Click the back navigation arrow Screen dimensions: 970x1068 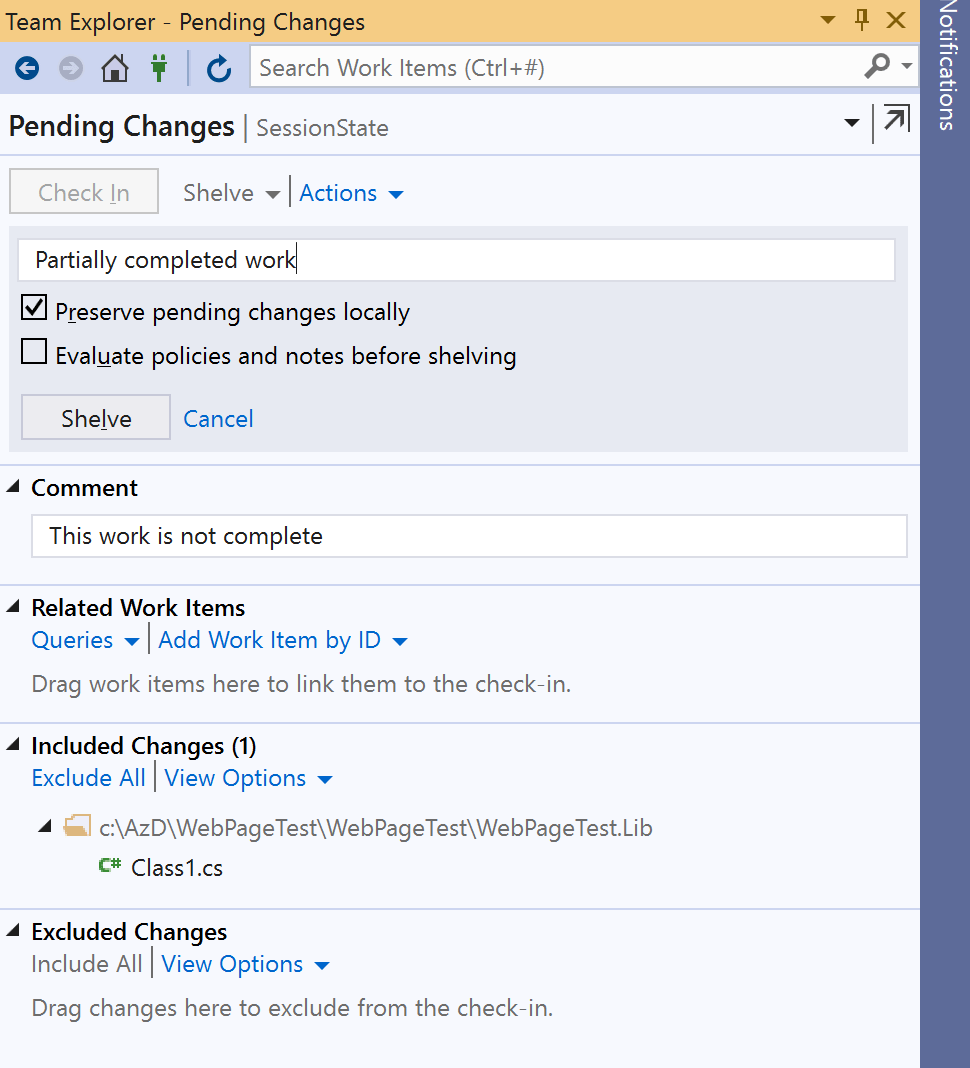click(26, 68)
